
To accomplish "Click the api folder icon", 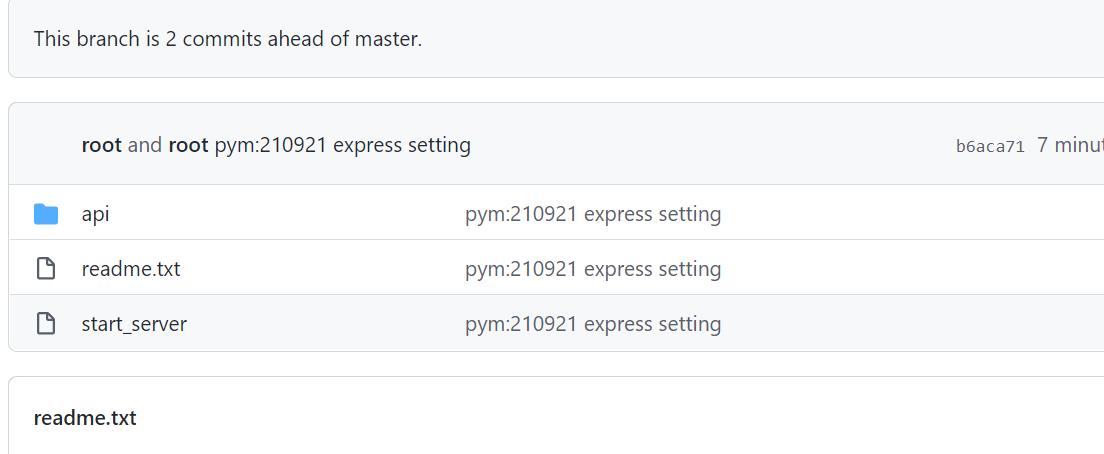I will point(46,214).
